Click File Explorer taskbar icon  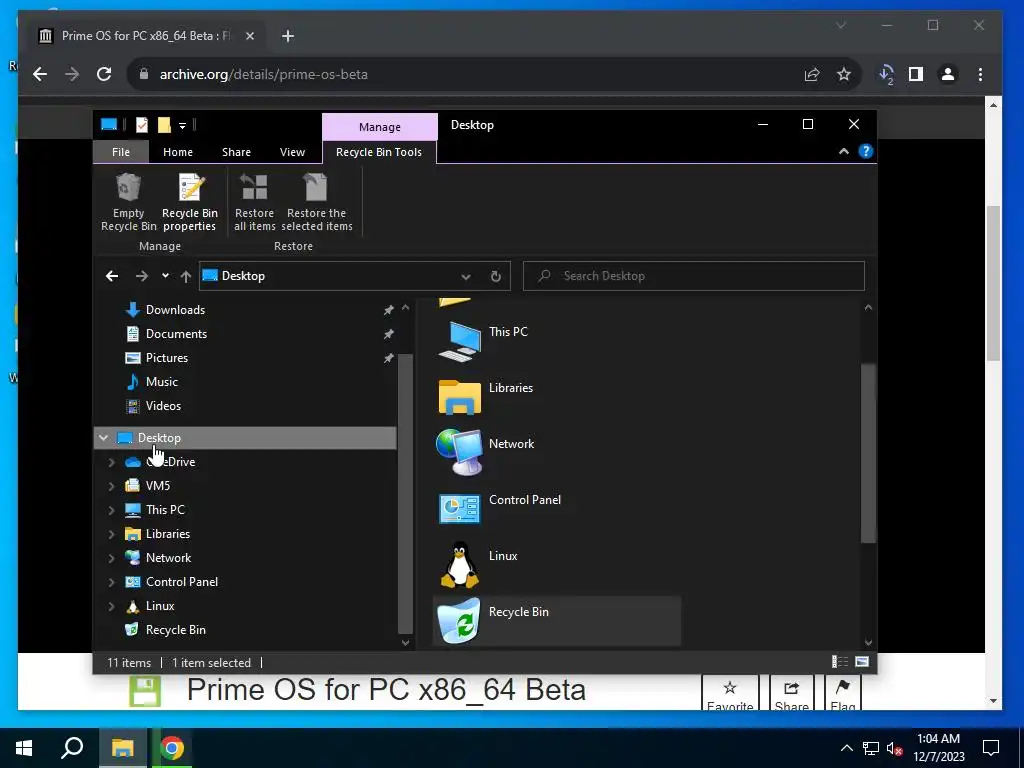(x=122, y=748)
